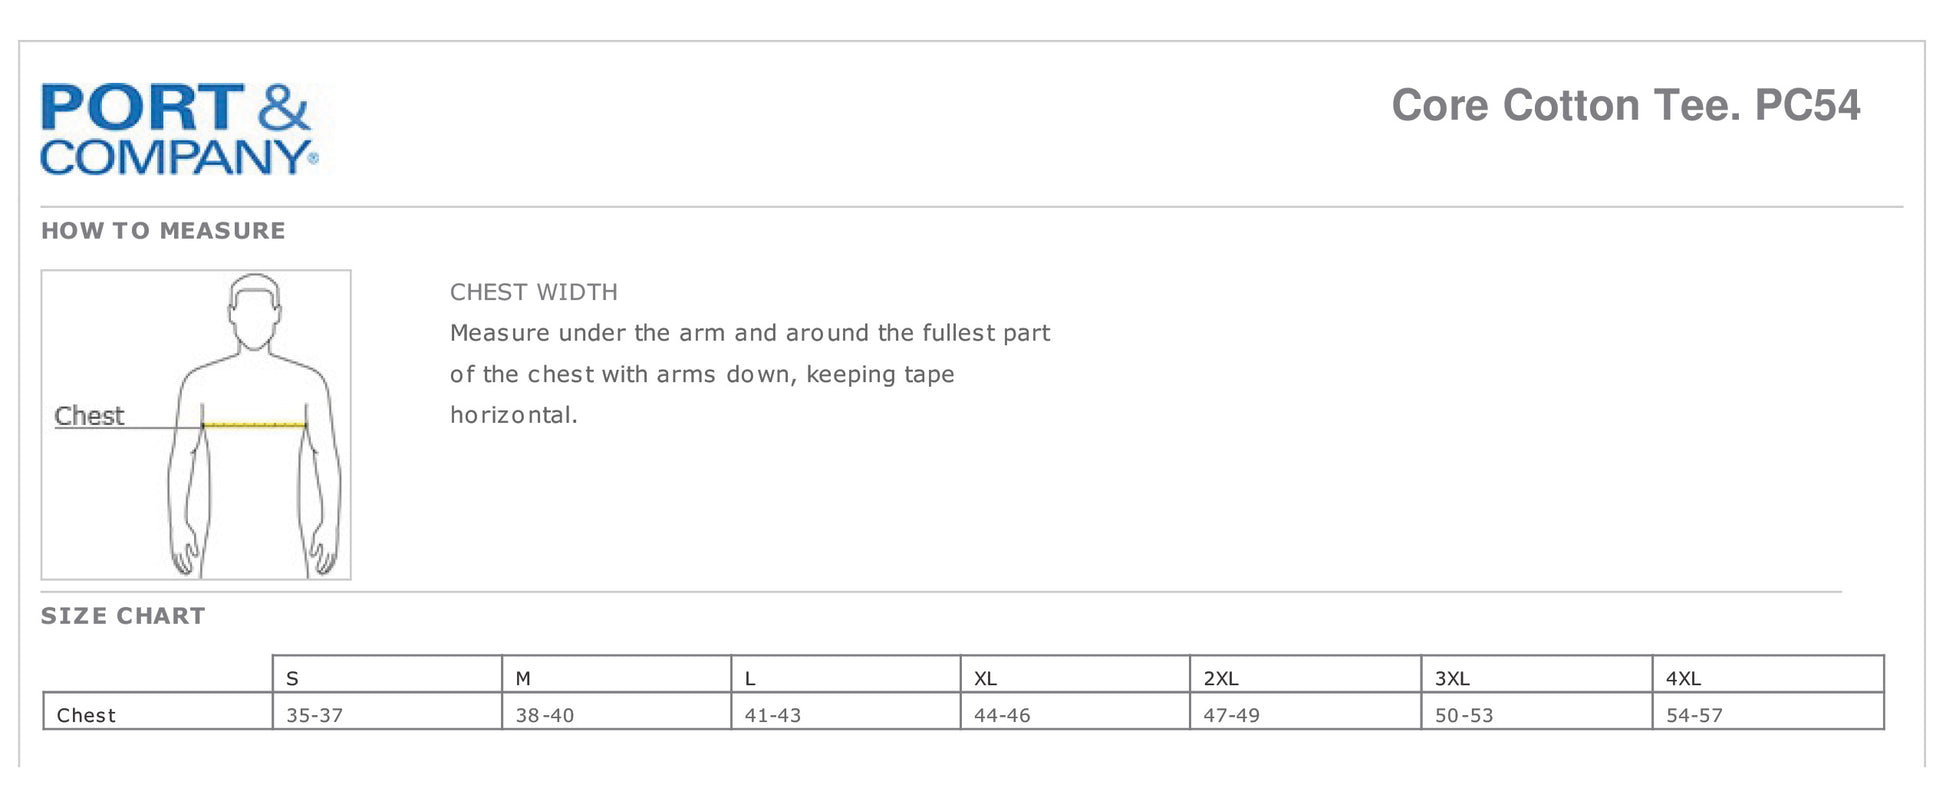Click the SIZE CHART heading
This screenshot has width=1946, height=801.
(123, 616)
